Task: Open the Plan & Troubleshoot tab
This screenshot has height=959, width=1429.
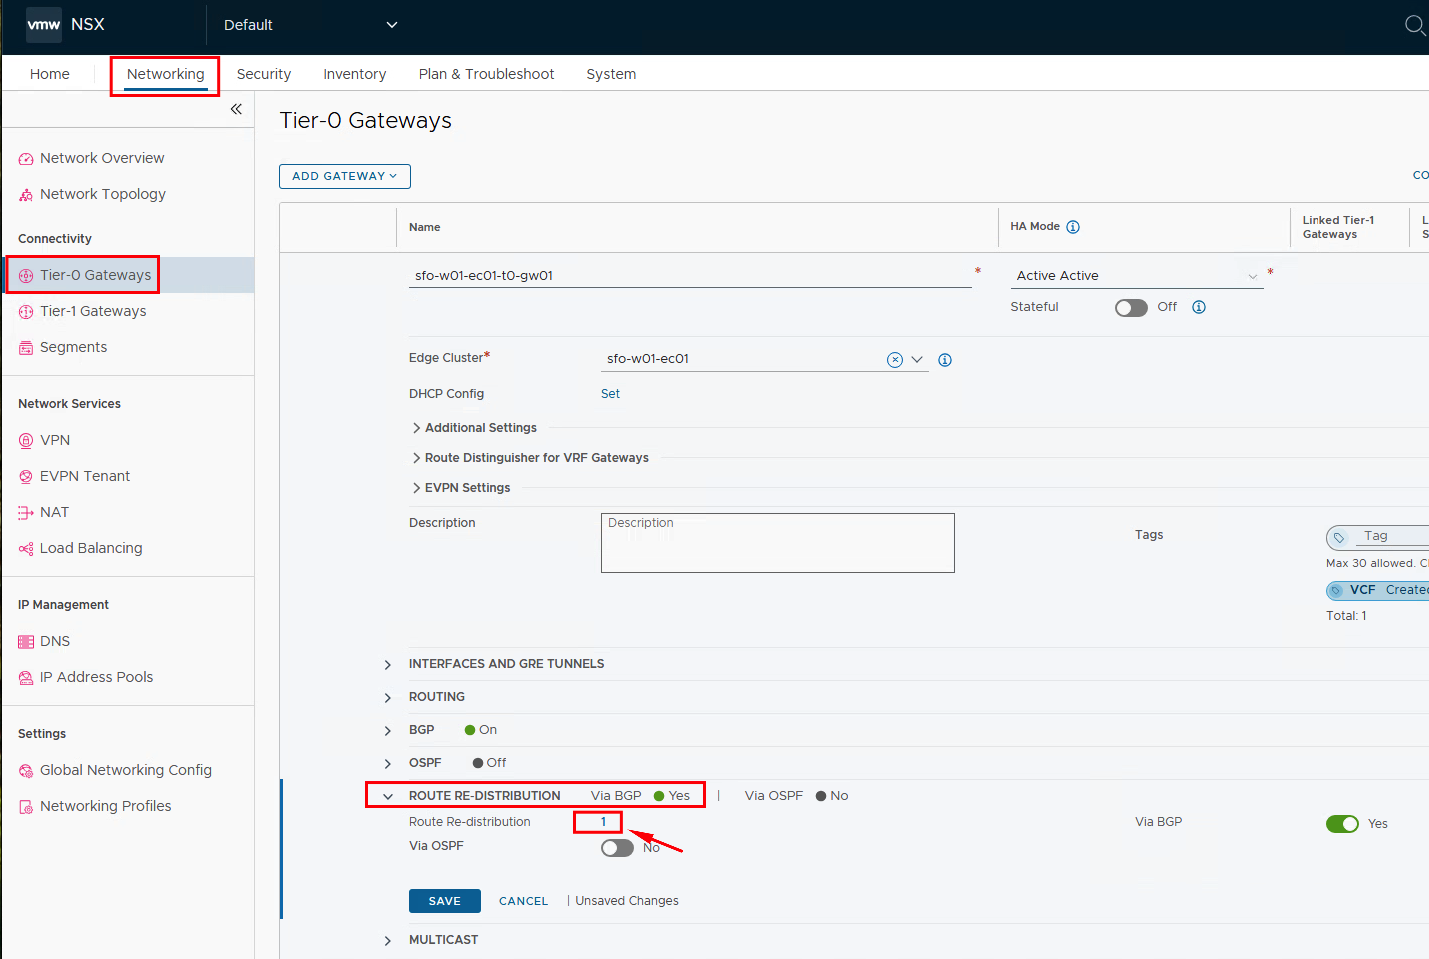Action: click(x=486, y=74)
